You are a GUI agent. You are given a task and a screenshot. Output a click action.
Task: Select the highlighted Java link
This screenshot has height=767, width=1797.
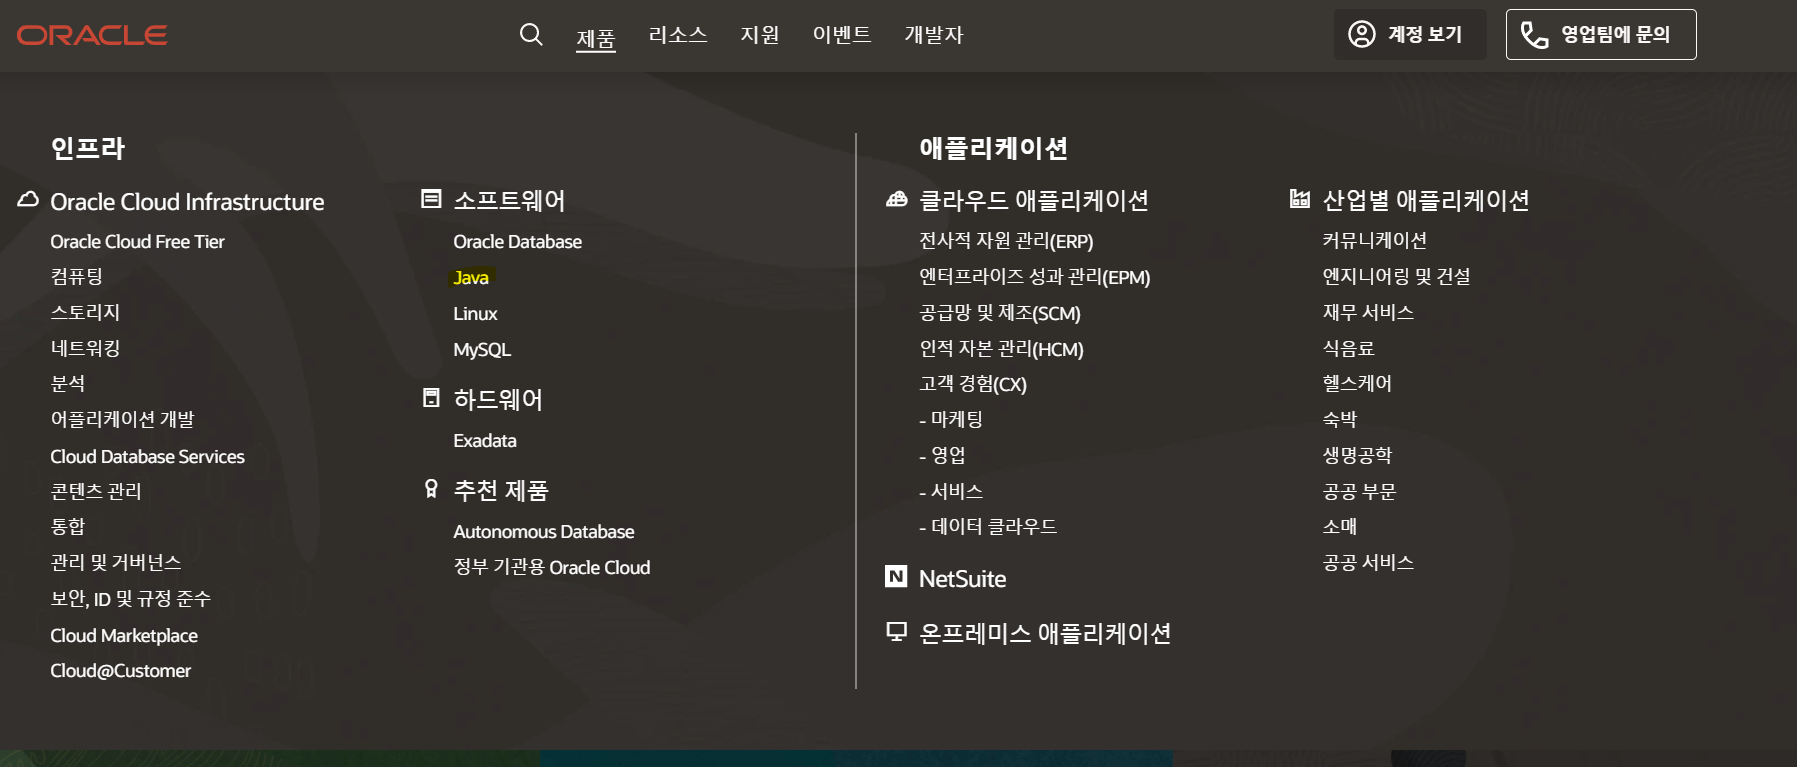[471, 278]
